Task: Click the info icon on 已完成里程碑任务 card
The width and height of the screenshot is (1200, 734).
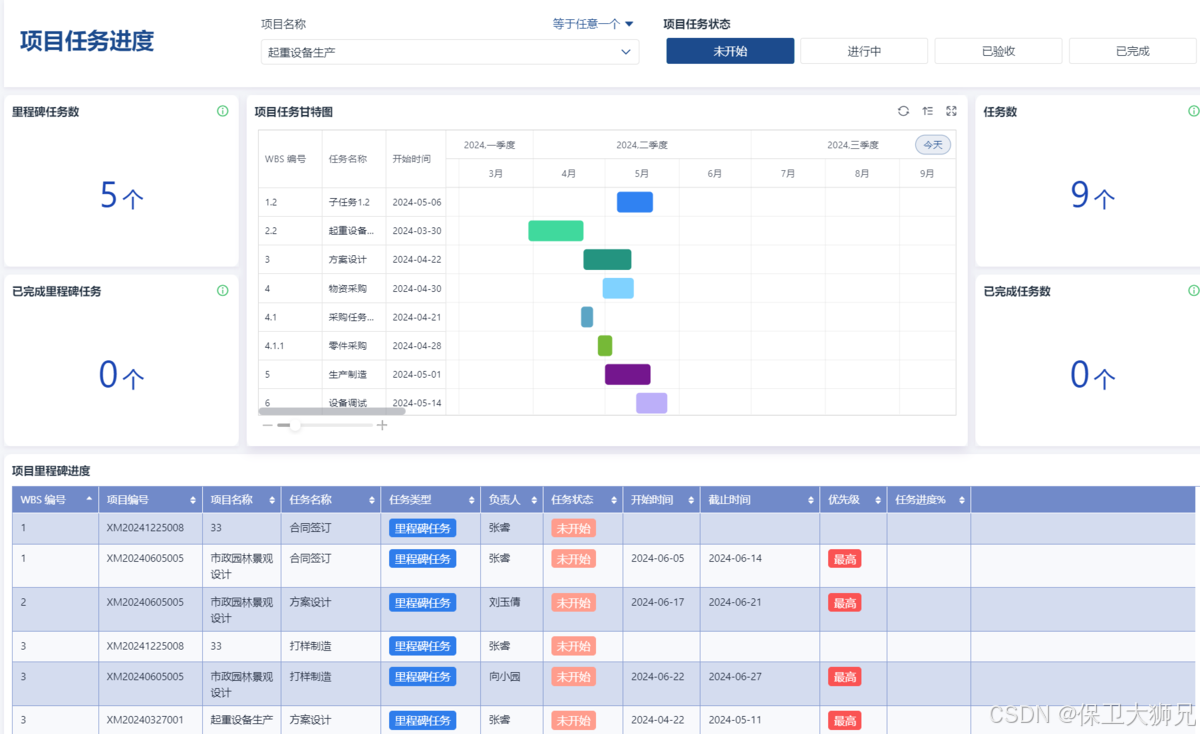Action: pos(223,291)
